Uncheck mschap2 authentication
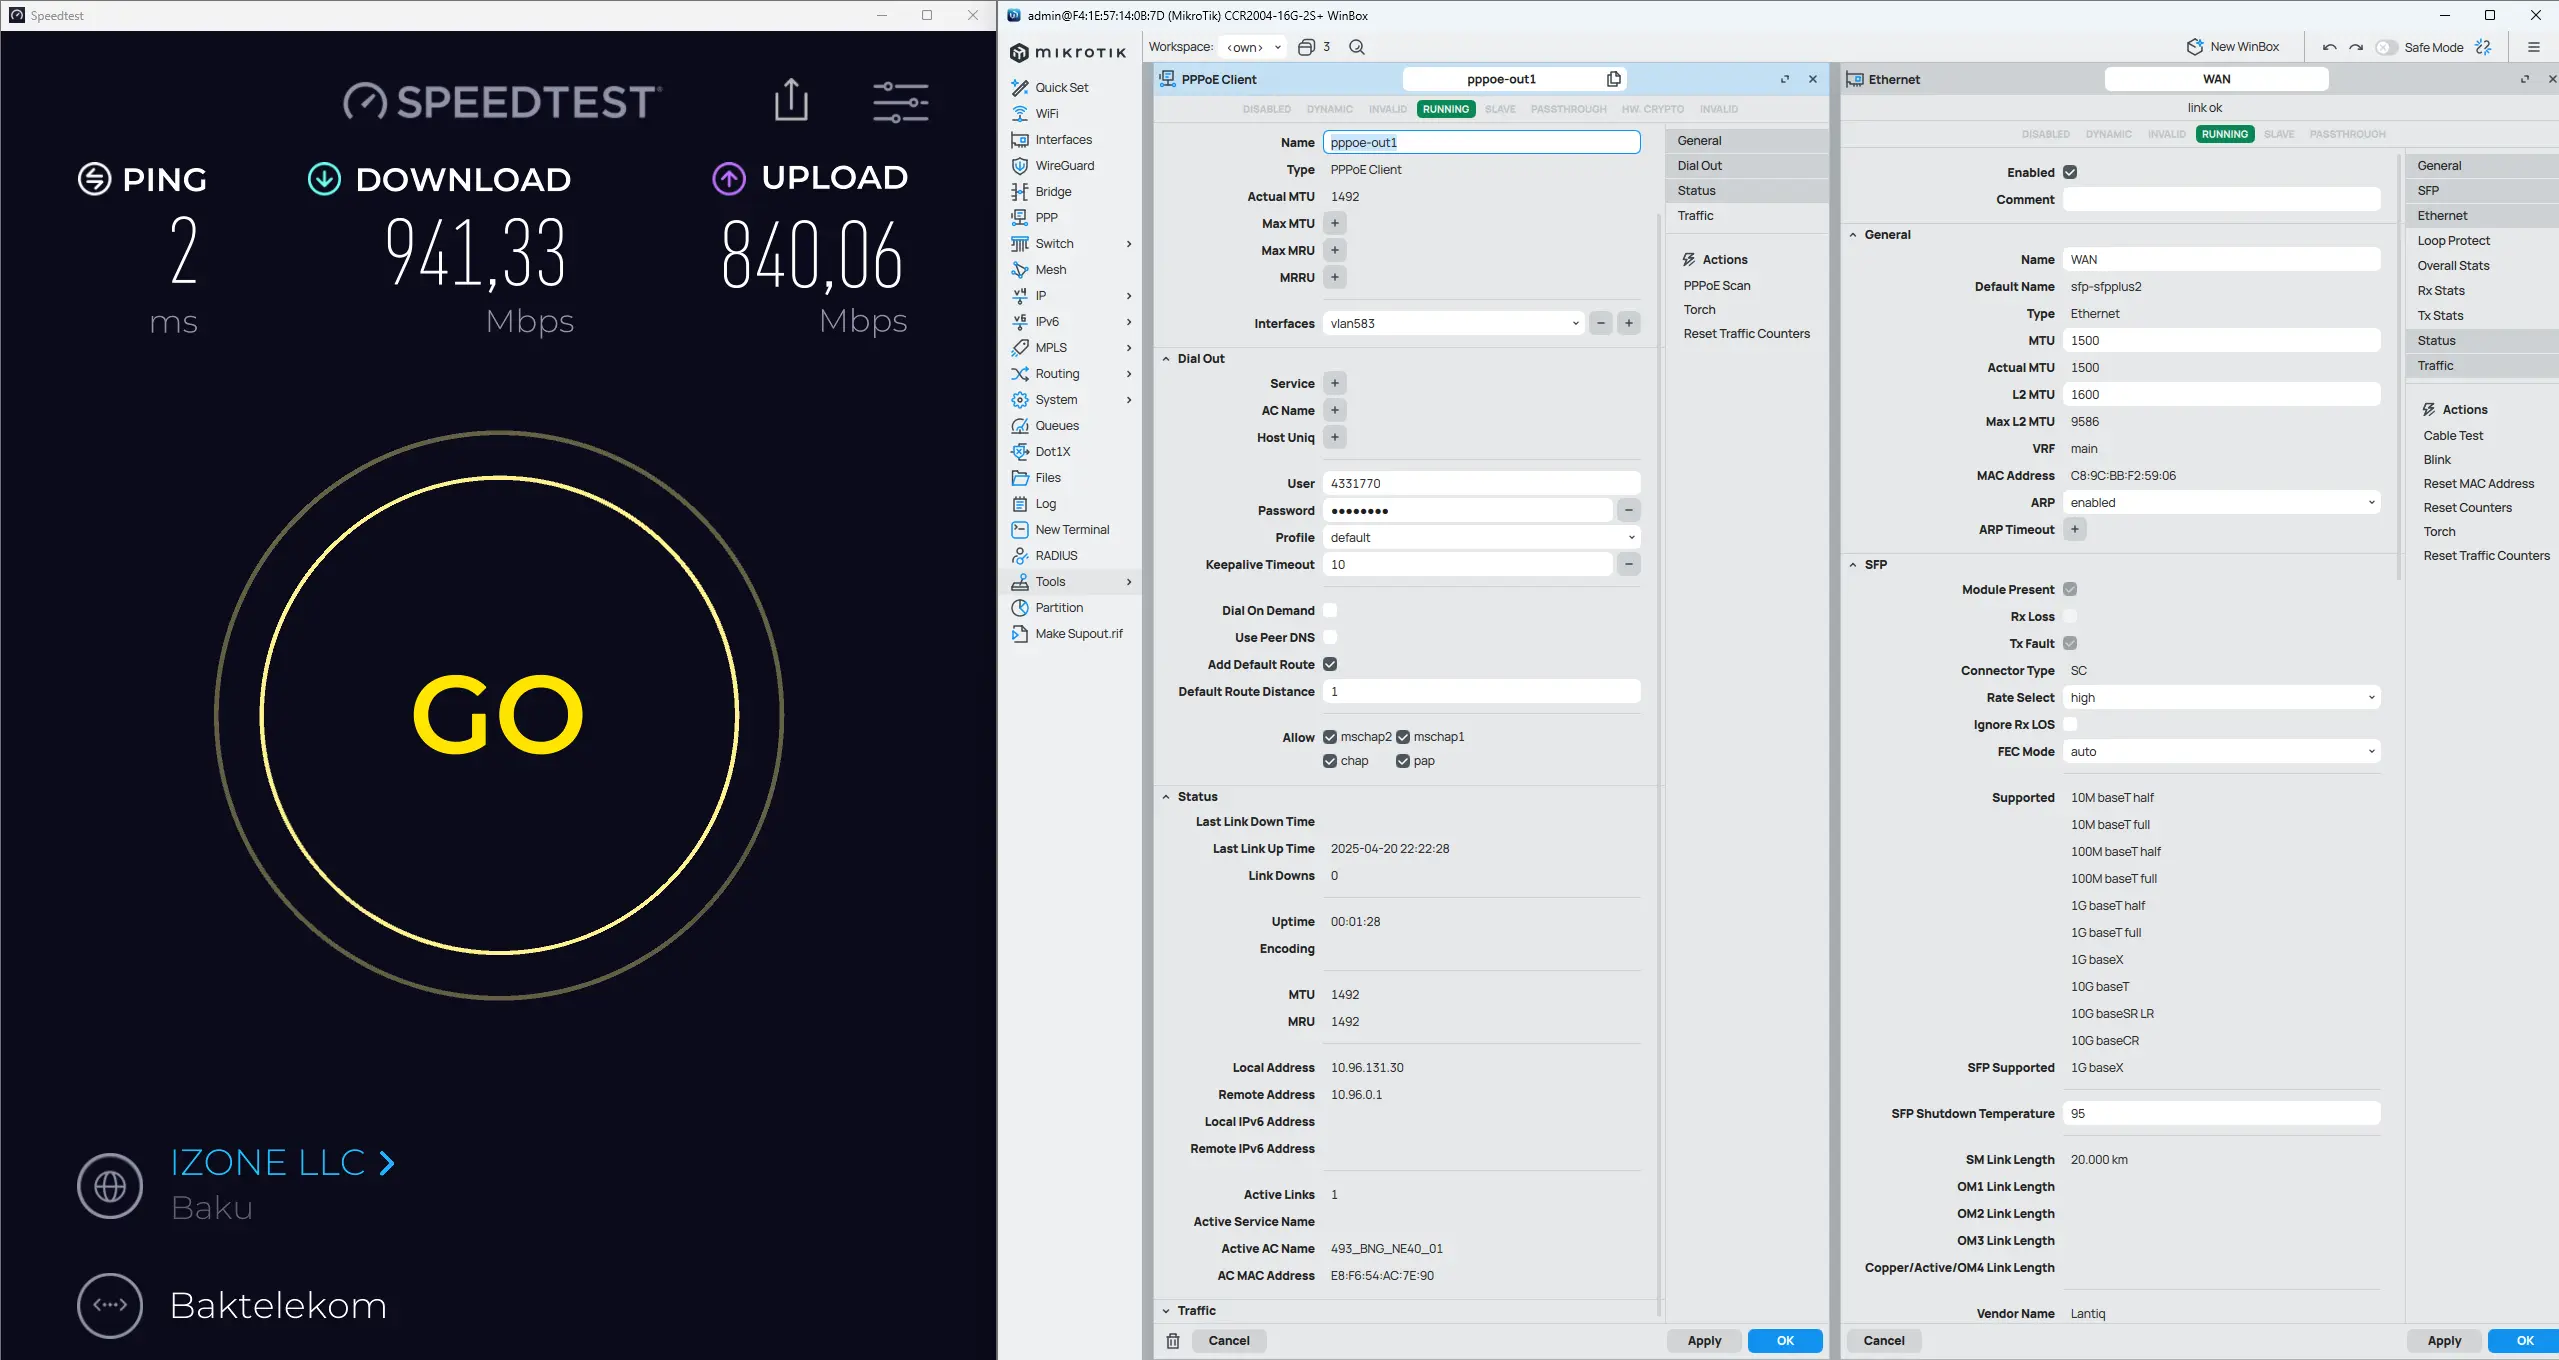 click(1330, 737)
